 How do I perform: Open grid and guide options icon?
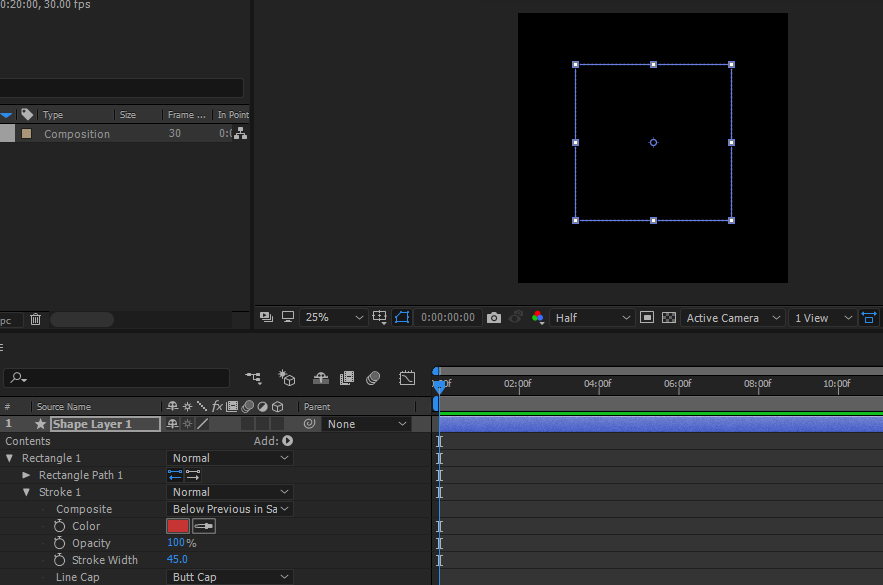(x=380, y=318)
